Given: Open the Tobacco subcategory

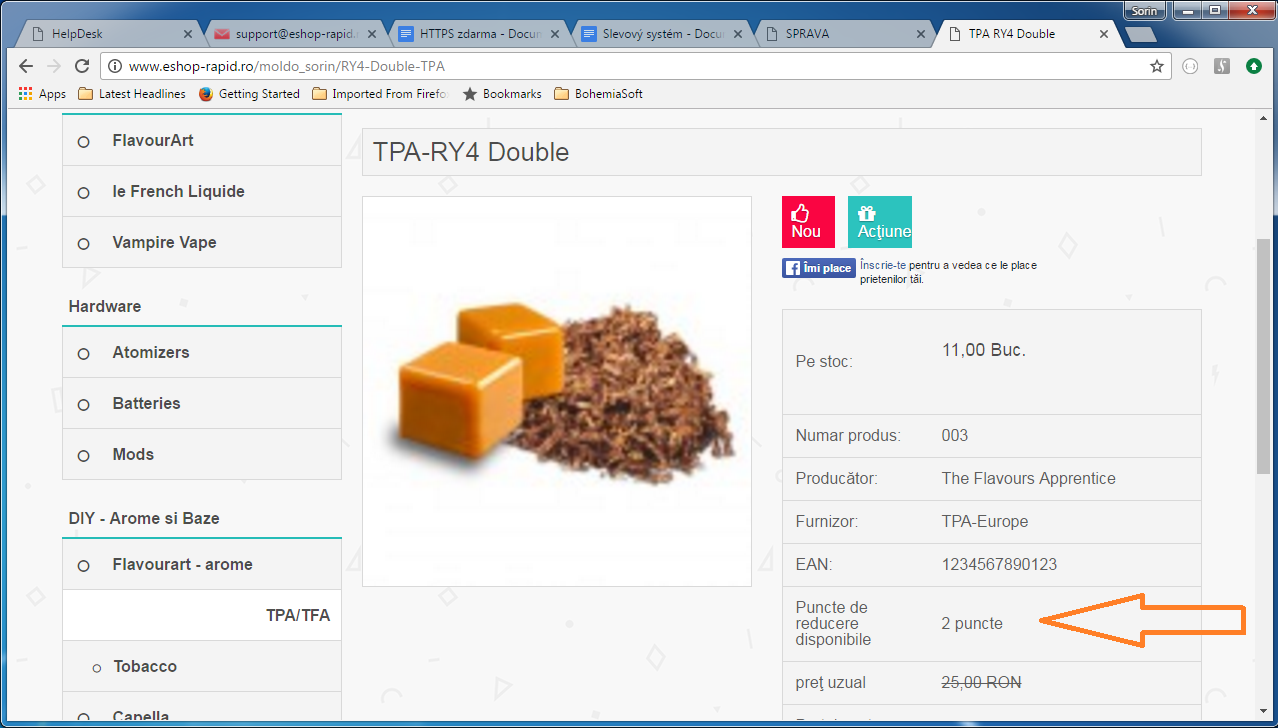Looking at the screenshot, I should [202, 666].
